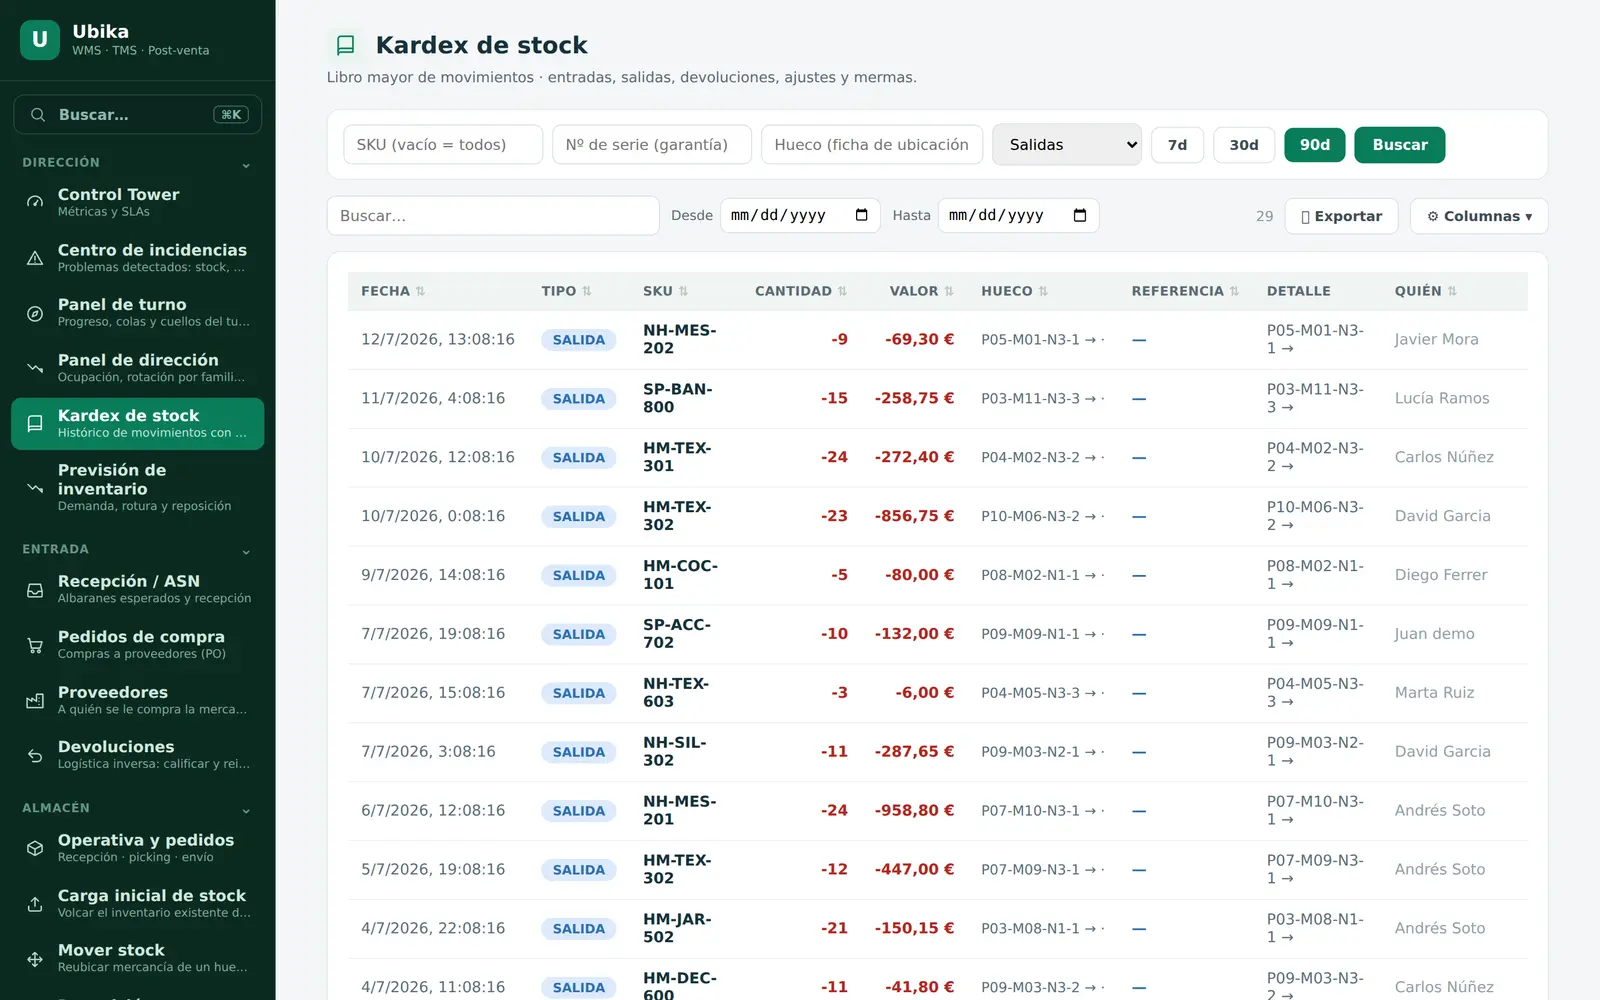Click the Carga inicial de stock upload icon
1600x1000 pixels.
(35, 904)
